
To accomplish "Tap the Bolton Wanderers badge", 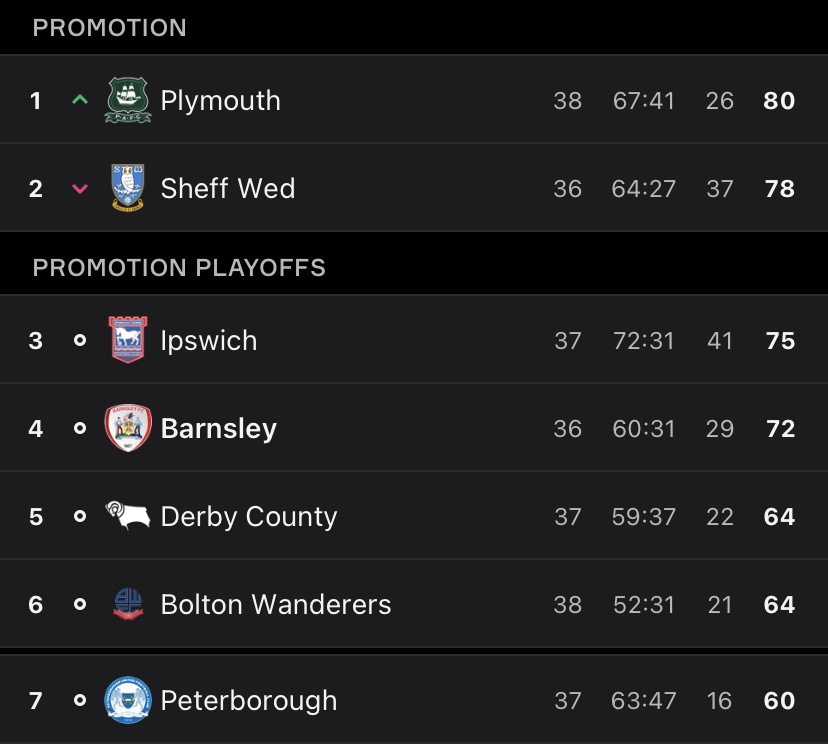I will coord(128,604).
